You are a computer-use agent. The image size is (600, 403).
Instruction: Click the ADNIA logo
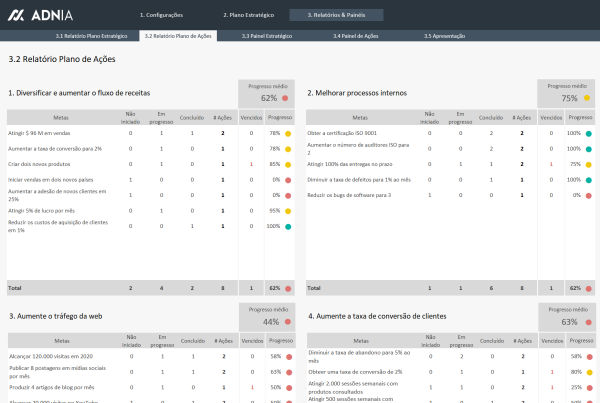(42, 15)
